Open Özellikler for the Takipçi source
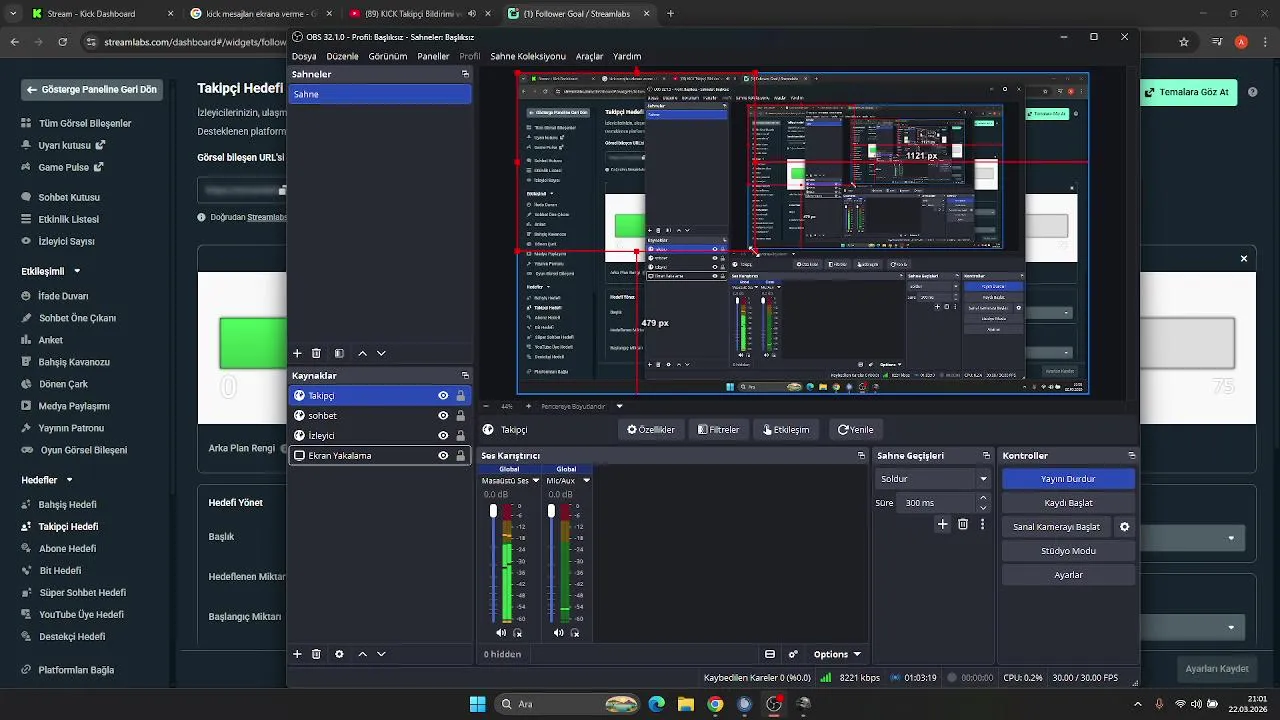Viewport: 1280px width, 720px height. tap(650, 430)
